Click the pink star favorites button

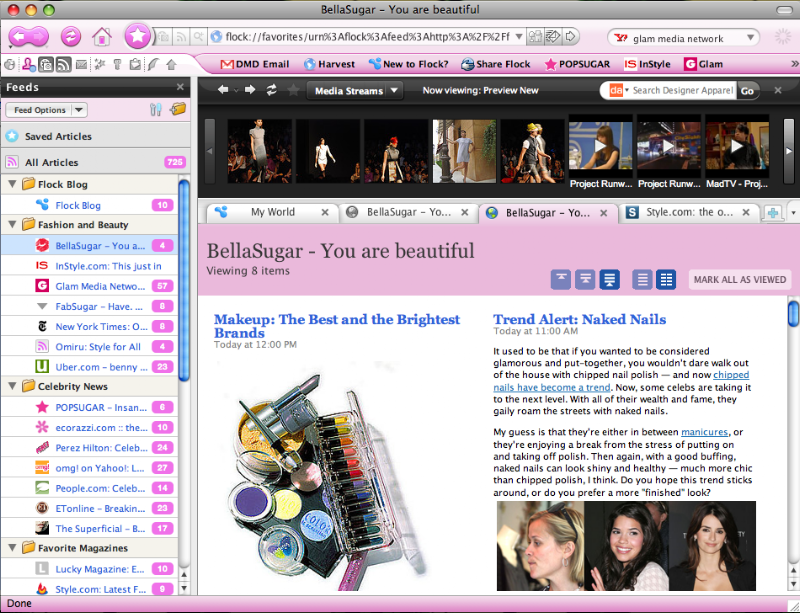[137, 36]
